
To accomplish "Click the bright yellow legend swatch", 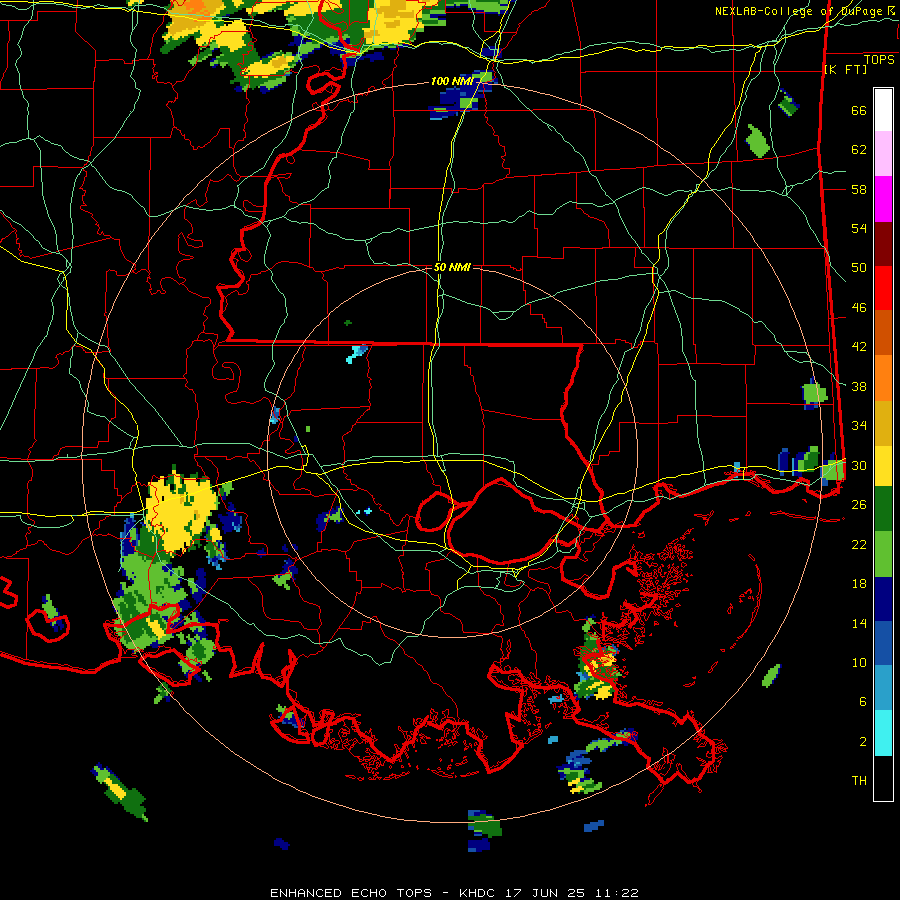I will (x=883, y=465).
